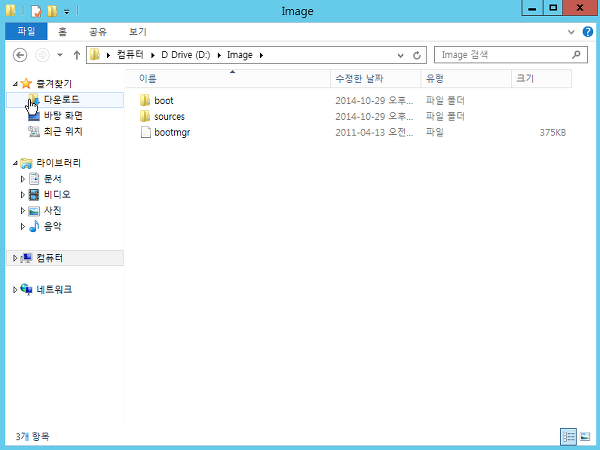Expand the 컴퓨터 tree node

[x=15, y=258]
